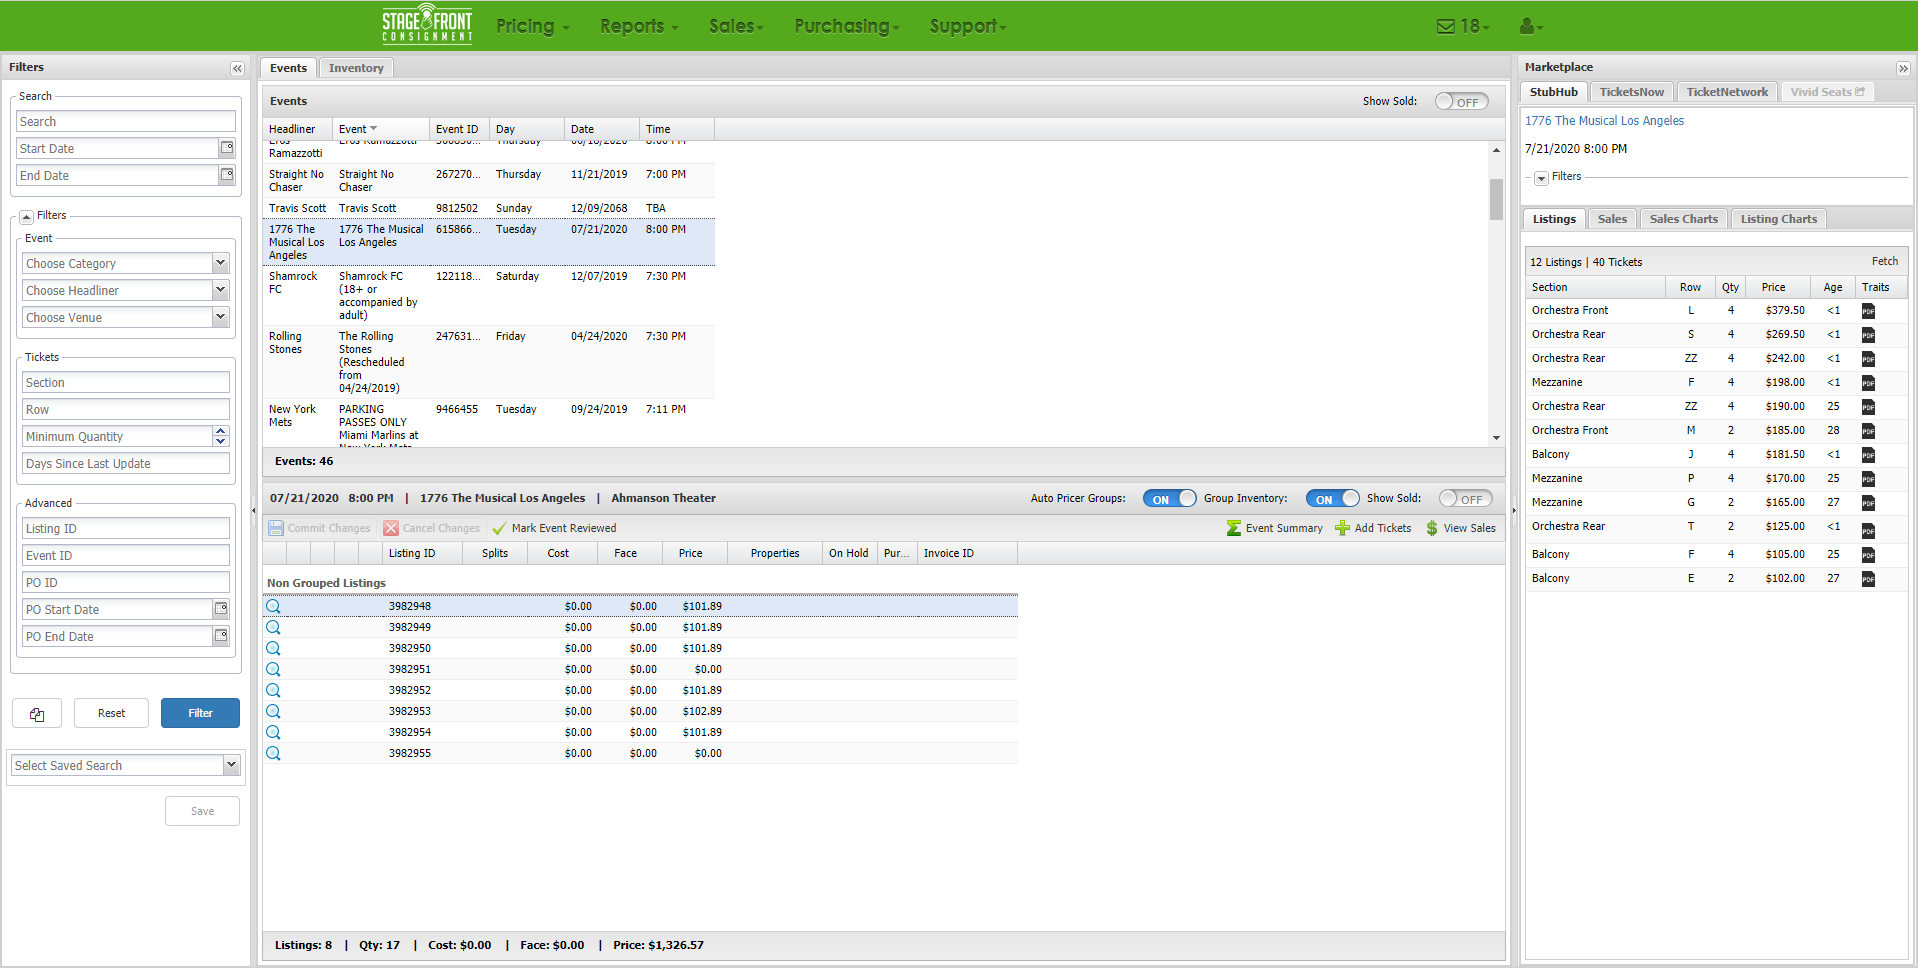Click the magnifier icon for listing 3982952
Viewport: 1918px width, 968px height.
point(273,690)
